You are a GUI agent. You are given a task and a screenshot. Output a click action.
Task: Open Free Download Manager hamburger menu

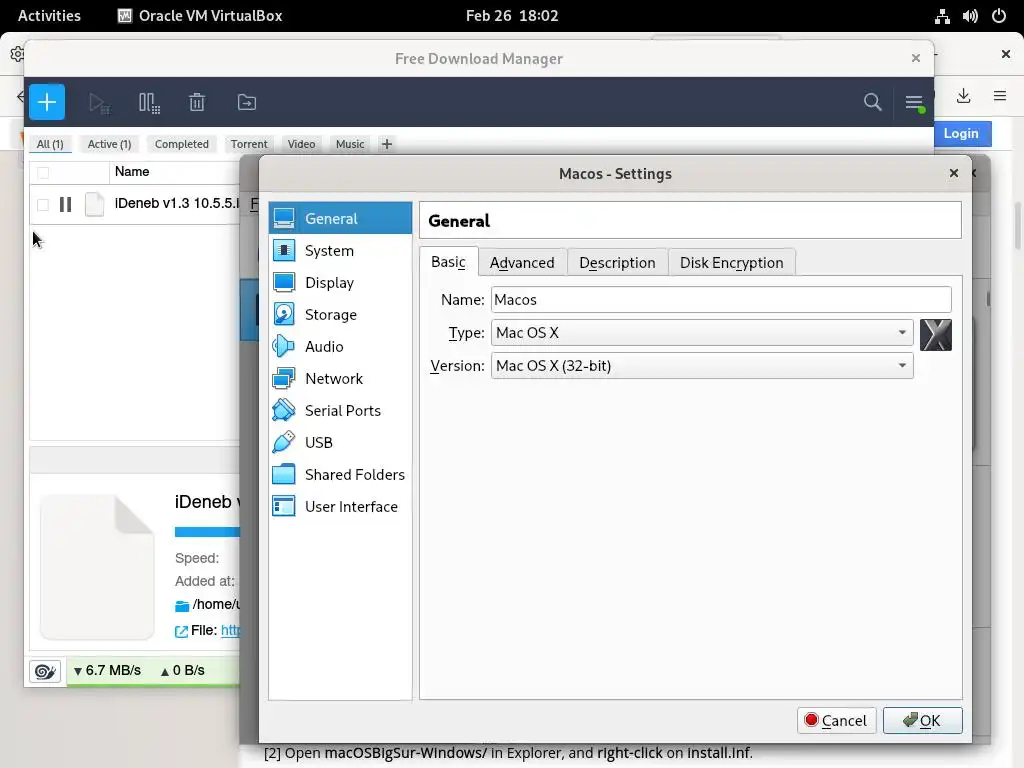tap(914, 103)
